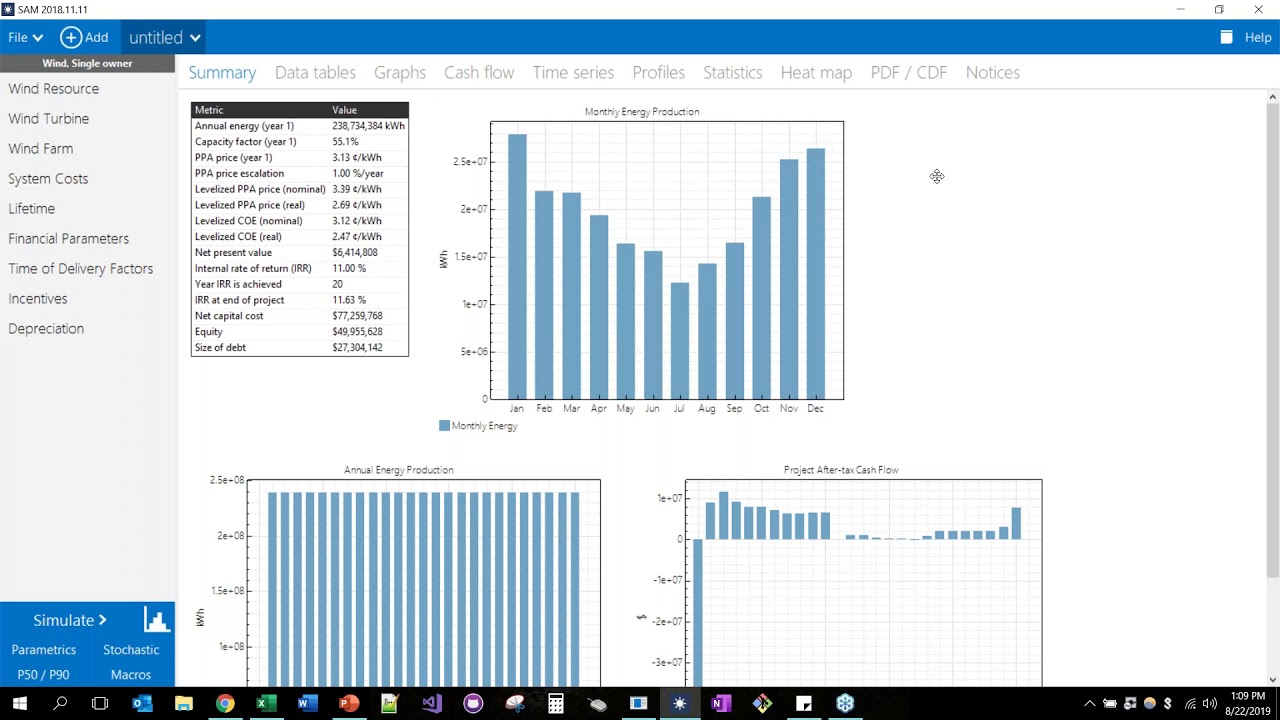Open Windows Search from the taskbar
Screen dimensions: 1280x720
pyautogui.click(x=60, y=704)
